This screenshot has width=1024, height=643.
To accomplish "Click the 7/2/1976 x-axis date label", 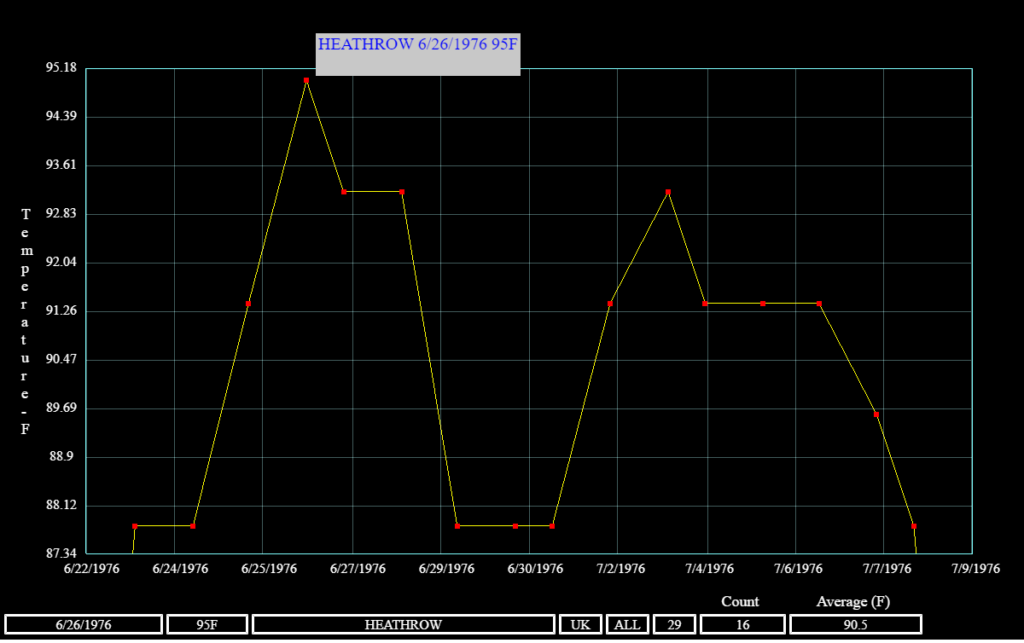I will [621, 569].
